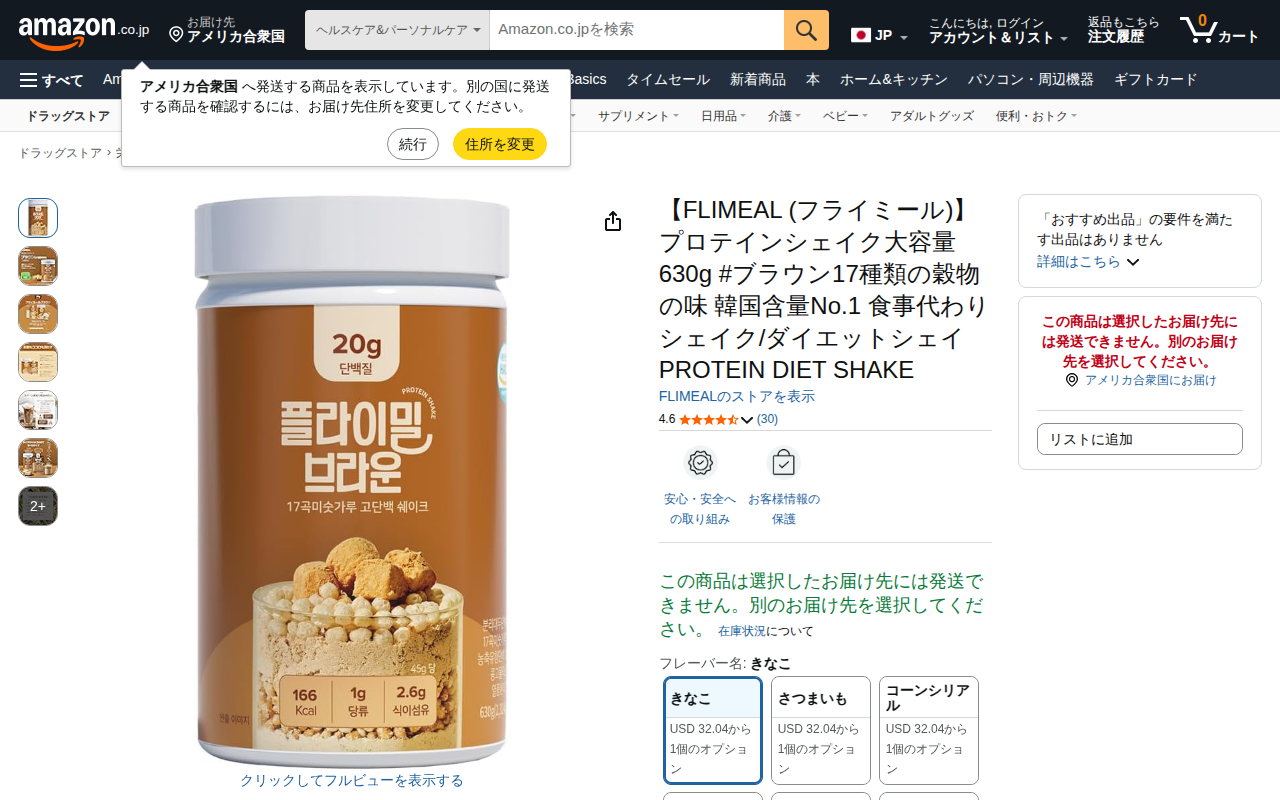Open the タイムセール nav item
The height and width of the screenshot is (800, 1280).
pyautogui.click(x=668, y=80)
